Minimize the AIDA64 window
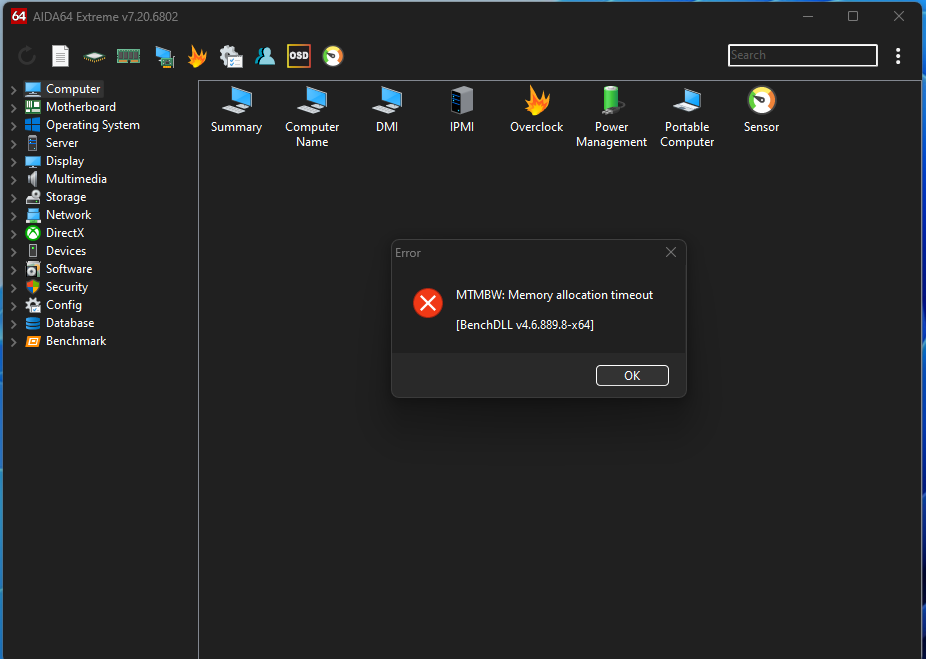This screenshot has width=926, height=659. point(808,16)
